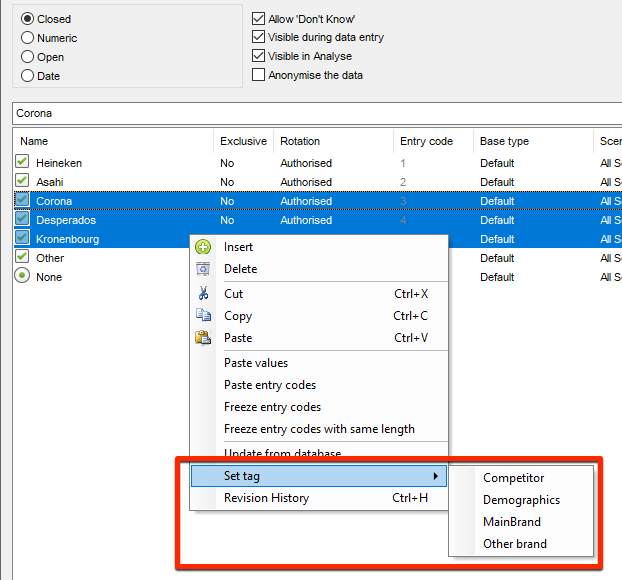622x580 pixels.
Task: Uncheck the Heineken row checkbox
Action: click(x=22, y=161)
